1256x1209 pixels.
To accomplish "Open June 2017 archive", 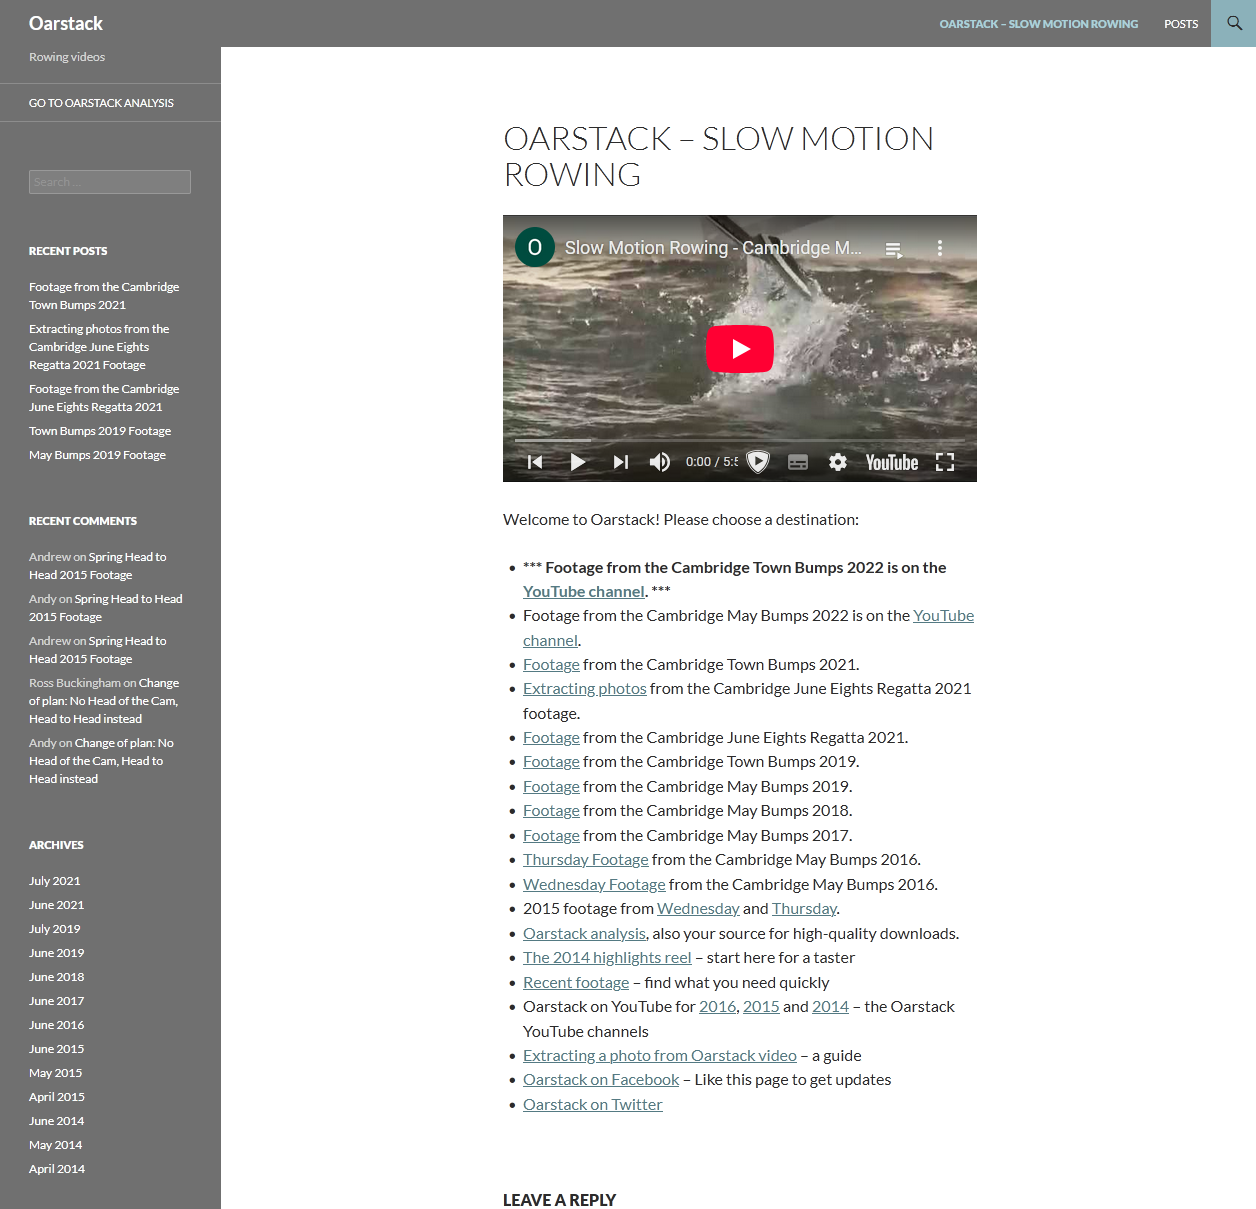I will coord(56,1001).
